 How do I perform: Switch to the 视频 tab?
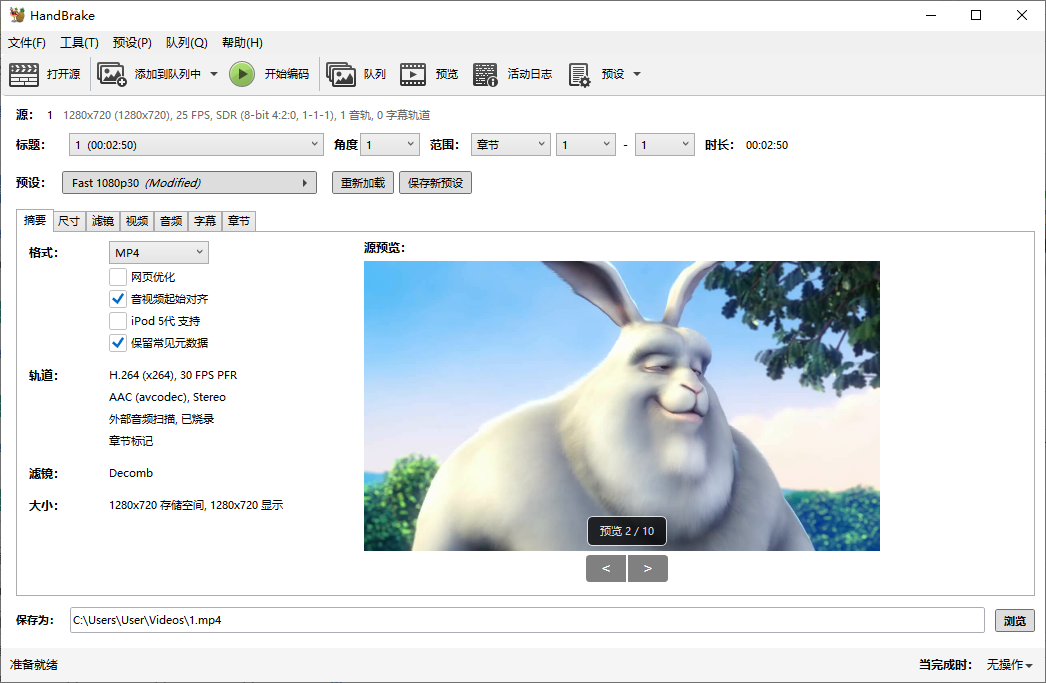point(137,221)
